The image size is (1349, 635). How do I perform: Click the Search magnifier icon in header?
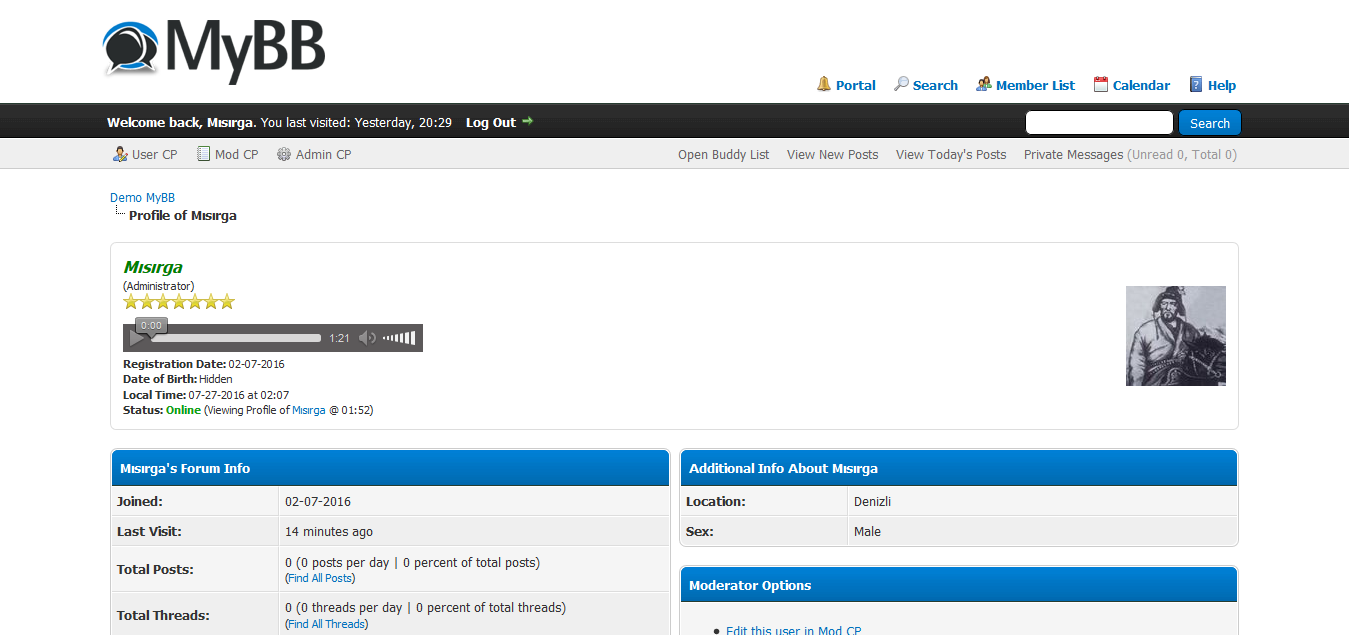[901, 84]
